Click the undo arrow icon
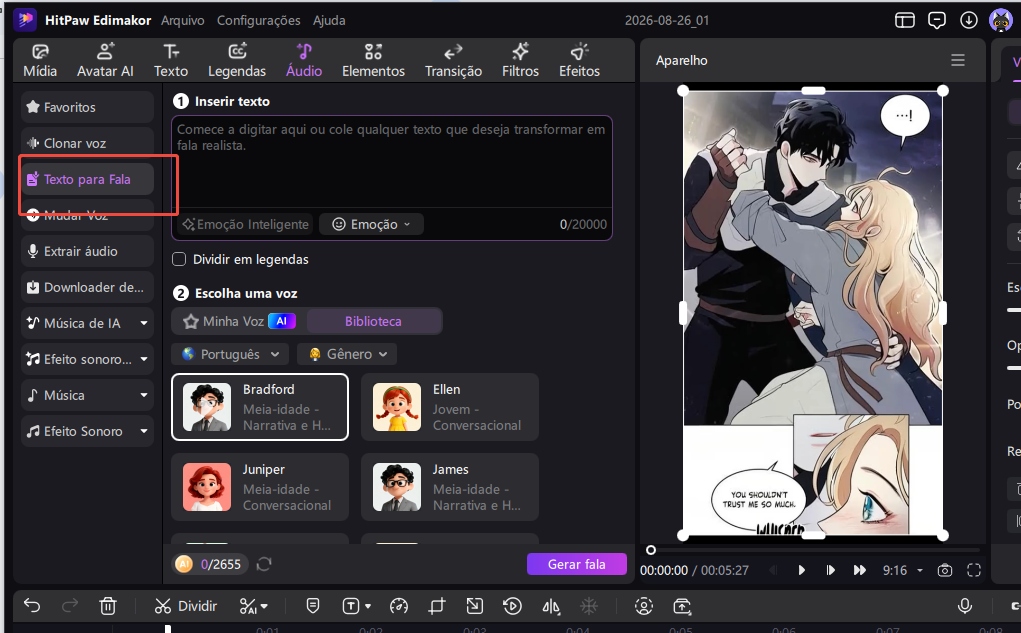The width and height of the screenshot is (1021, 633). pyautogui.click(x=32, y=606)
